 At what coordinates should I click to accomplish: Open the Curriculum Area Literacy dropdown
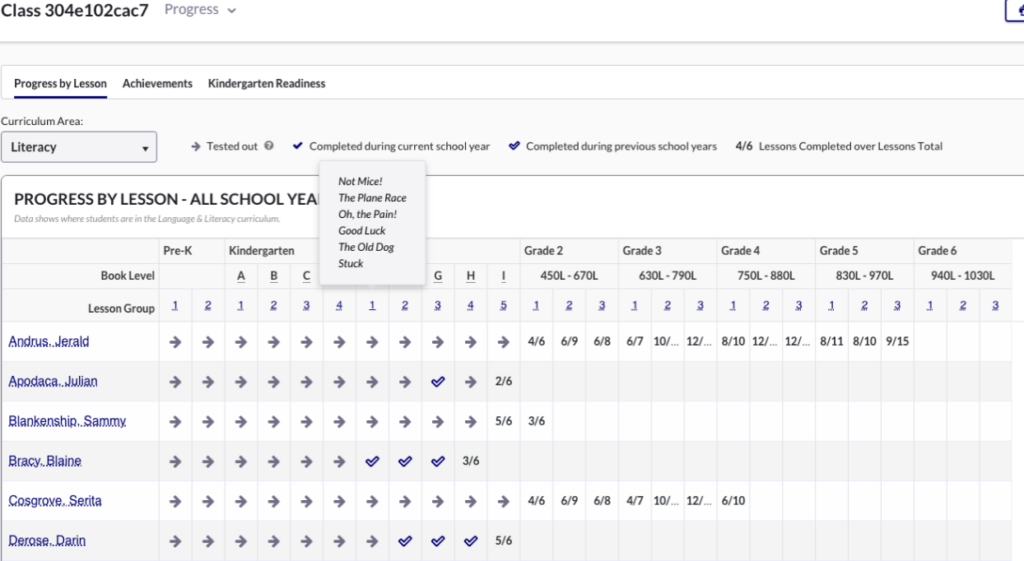point(79,147)
